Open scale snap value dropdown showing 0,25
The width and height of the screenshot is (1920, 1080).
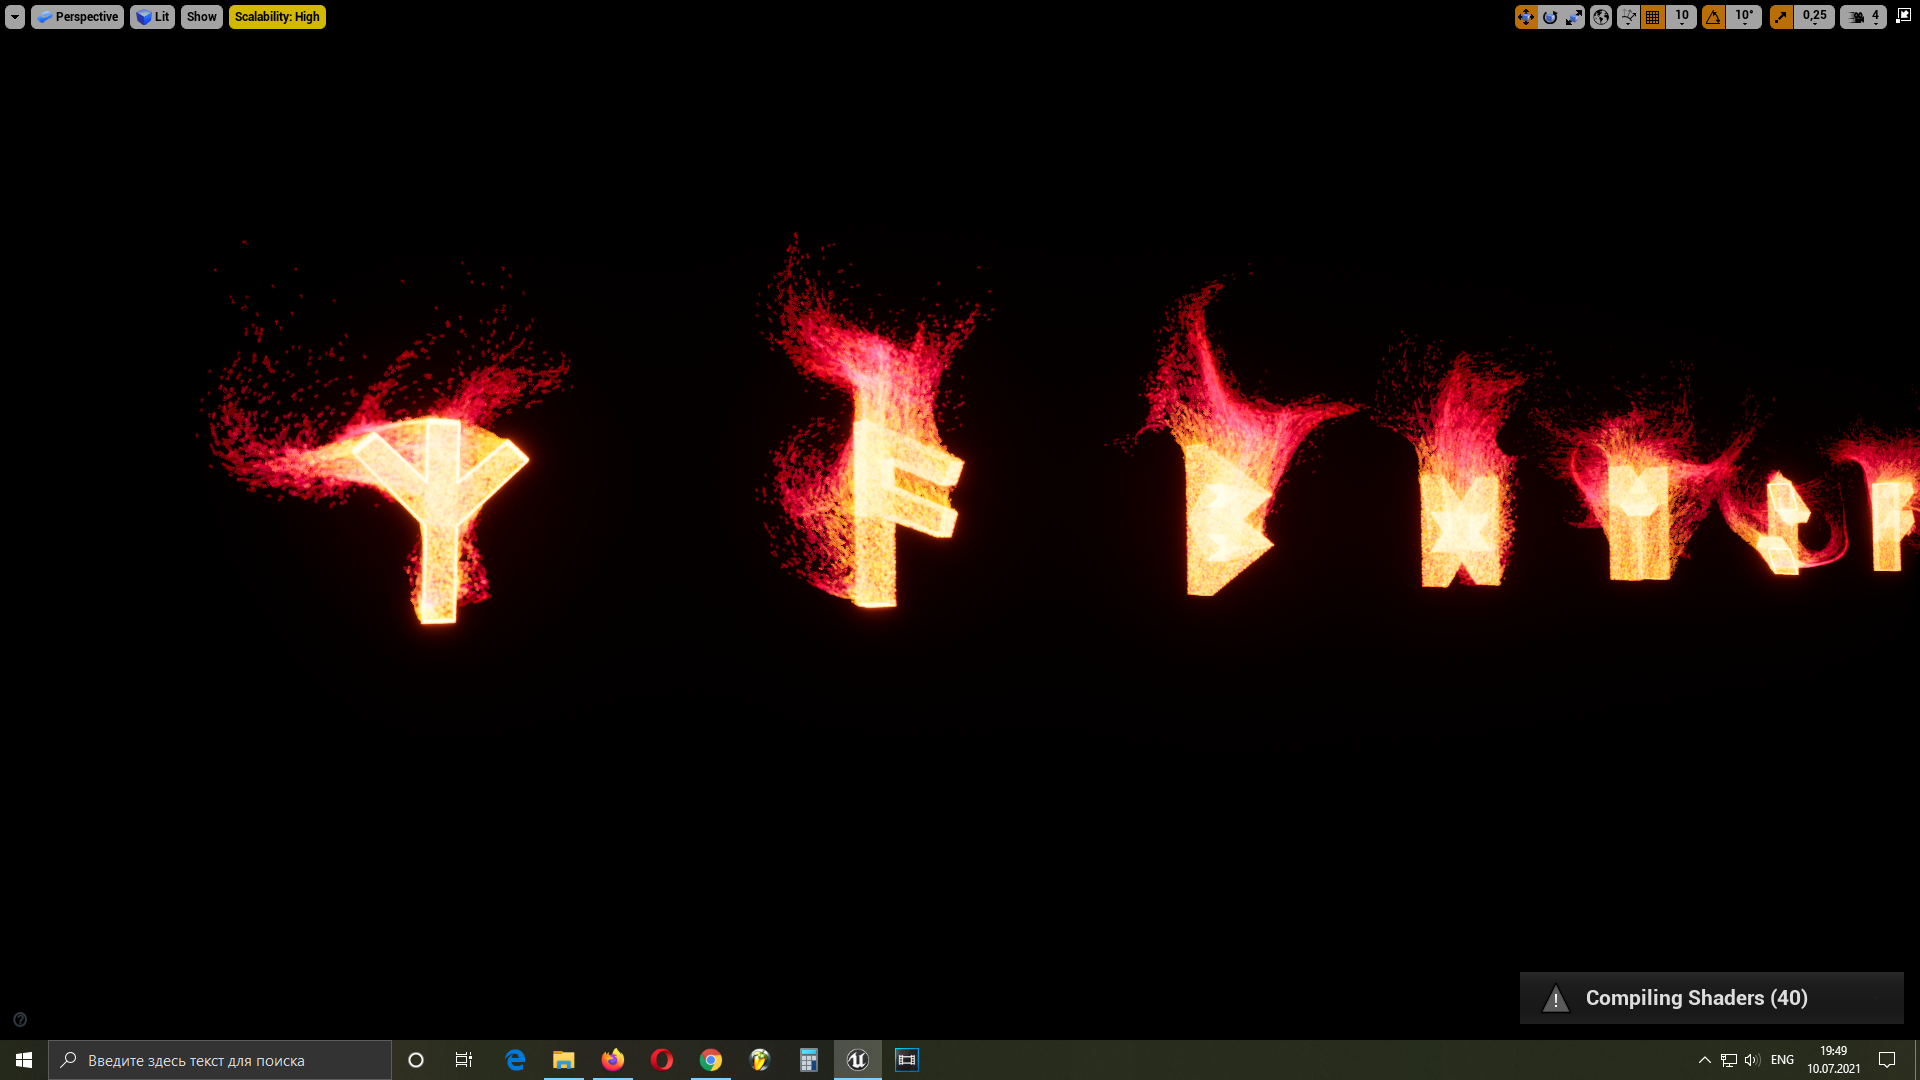[x=1815, y=17]
